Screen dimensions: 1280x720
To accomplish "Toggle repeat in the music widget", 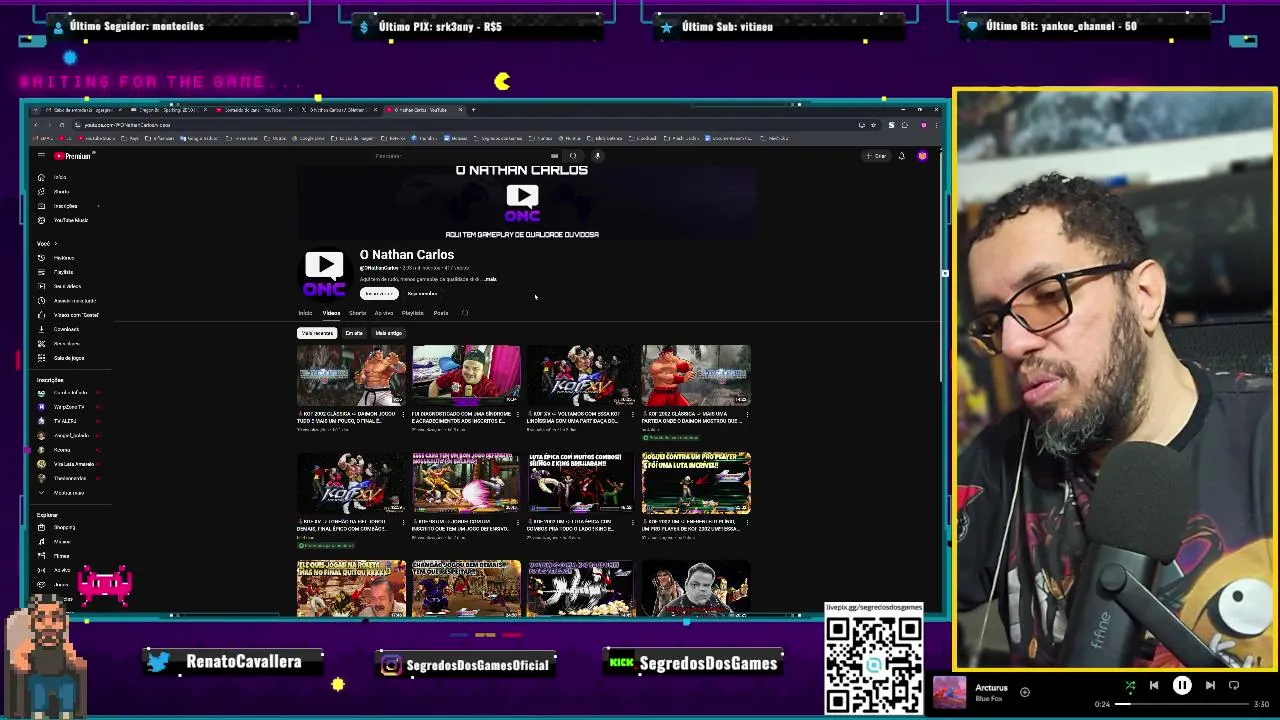I will coord(1234,686).
